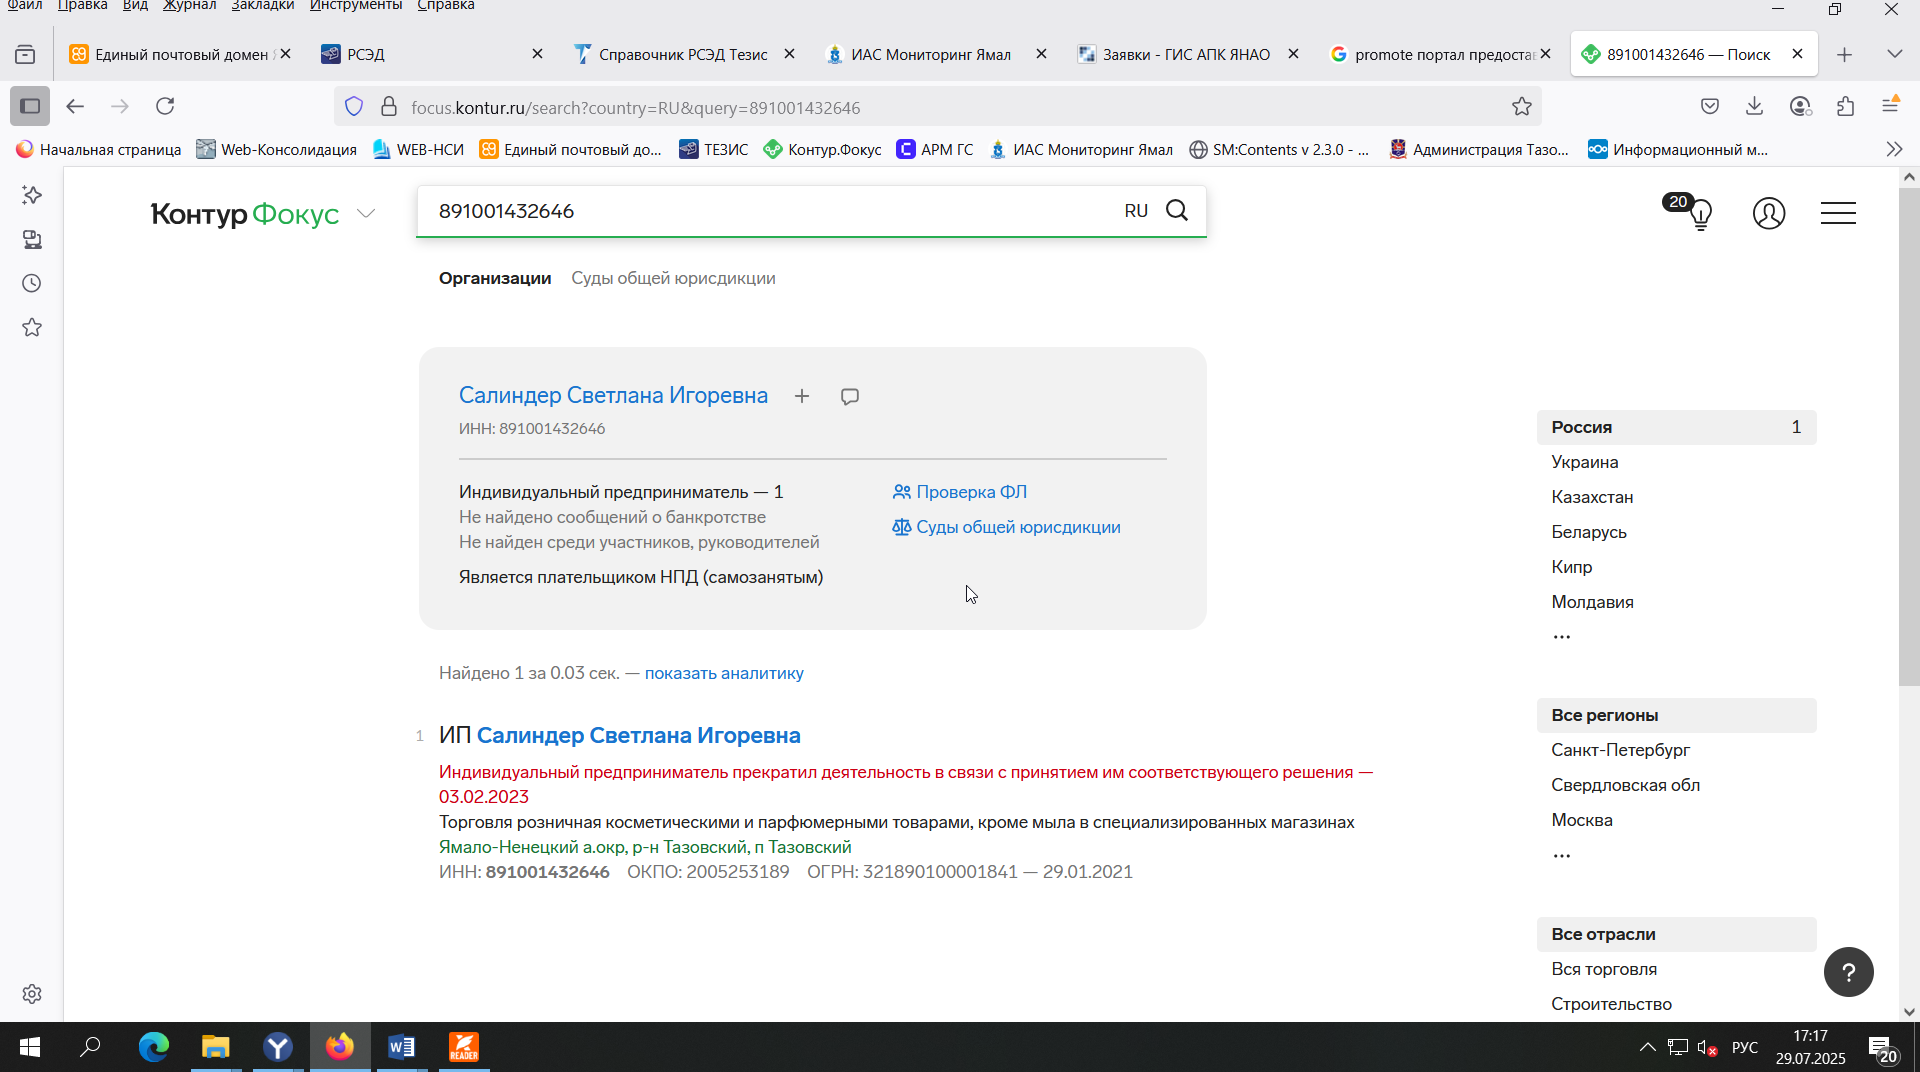Viewport: 1920px width, 1072px height.
Task: Open the Салиндер Светлана Игоревна card heading
Action: pos(613,396)
